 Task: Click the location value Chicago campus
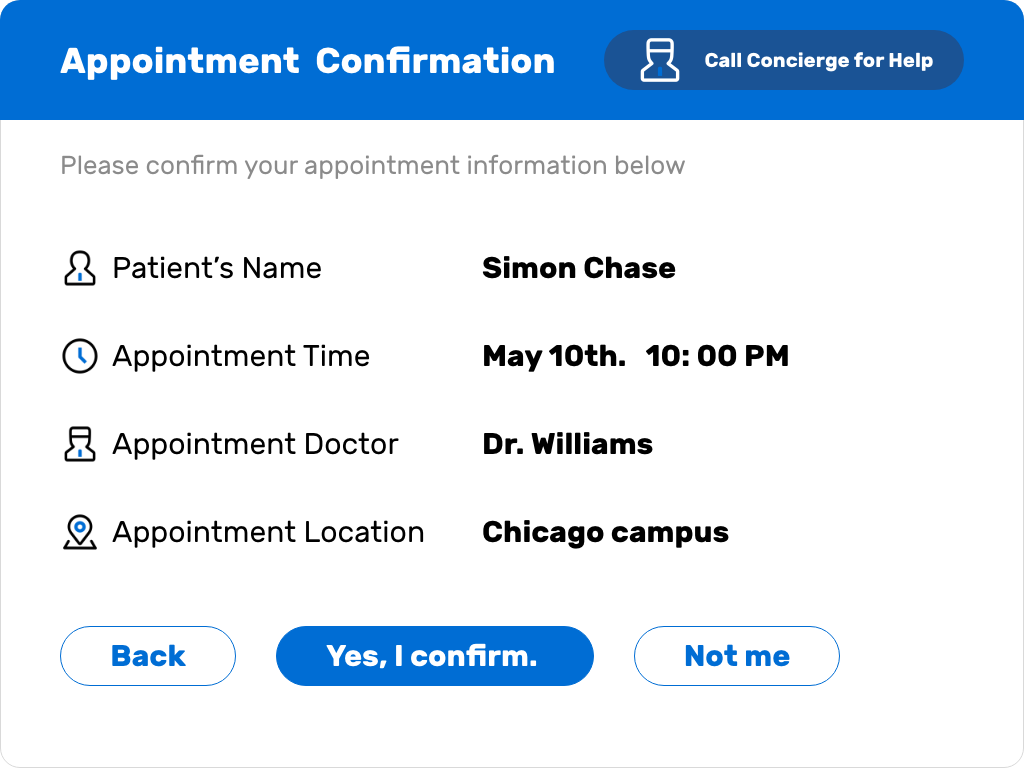(x=605, y=532)
